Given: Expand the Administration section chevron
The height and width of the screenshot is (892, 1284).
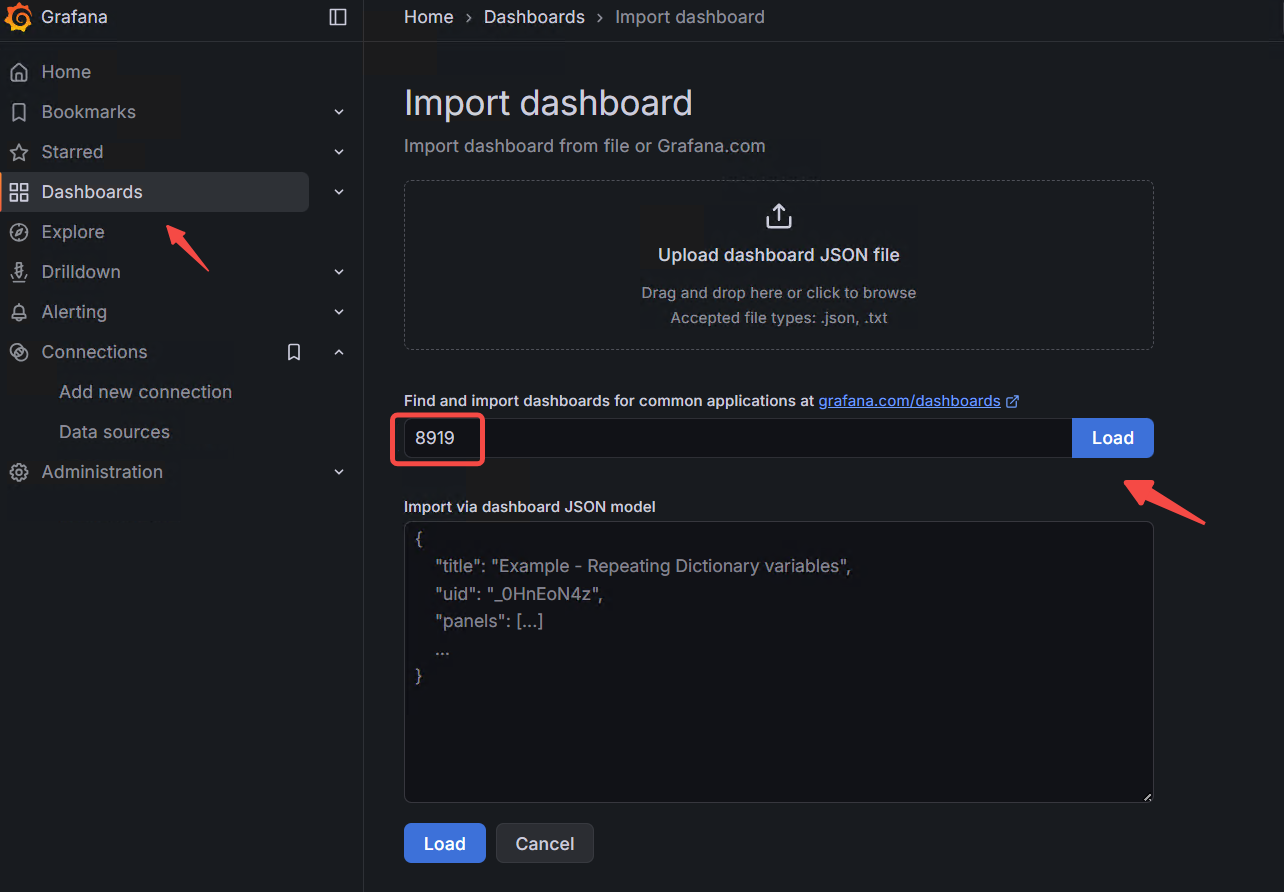Looking at the screenshot, I should click(339, 472).
